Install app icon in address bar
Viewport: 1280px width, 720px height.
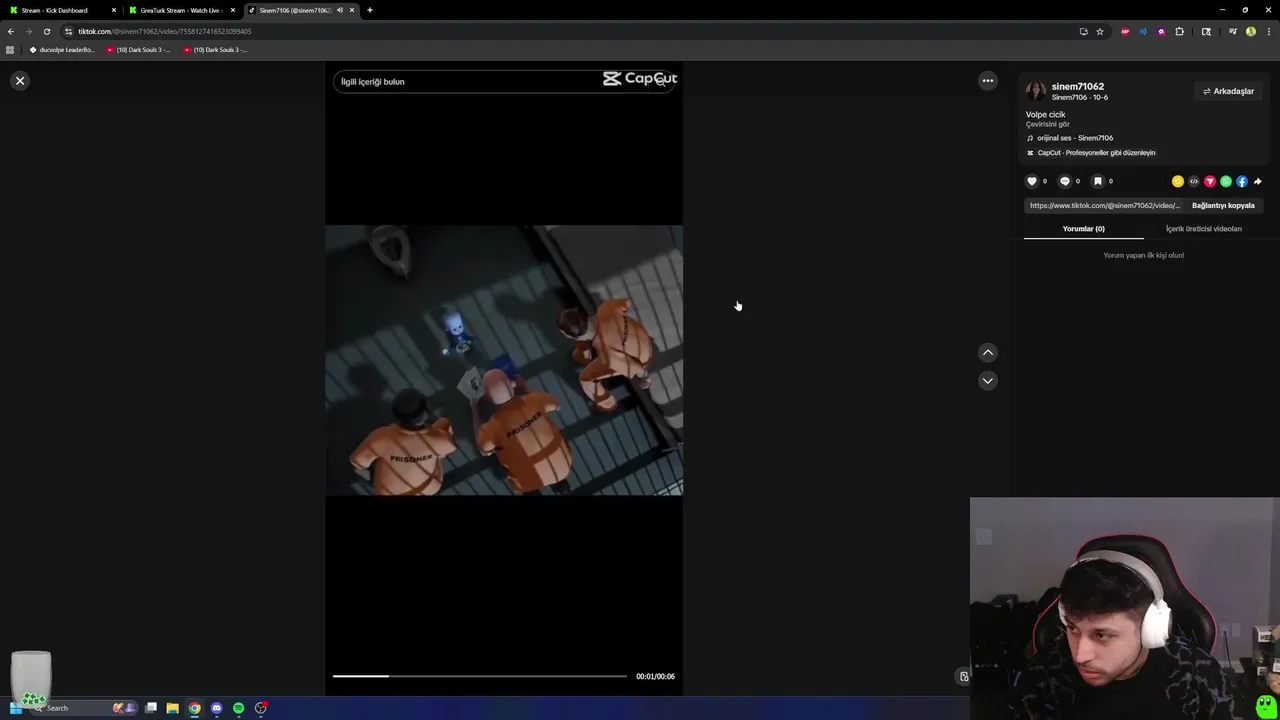pyautogui.click(x=1083, y=31)
